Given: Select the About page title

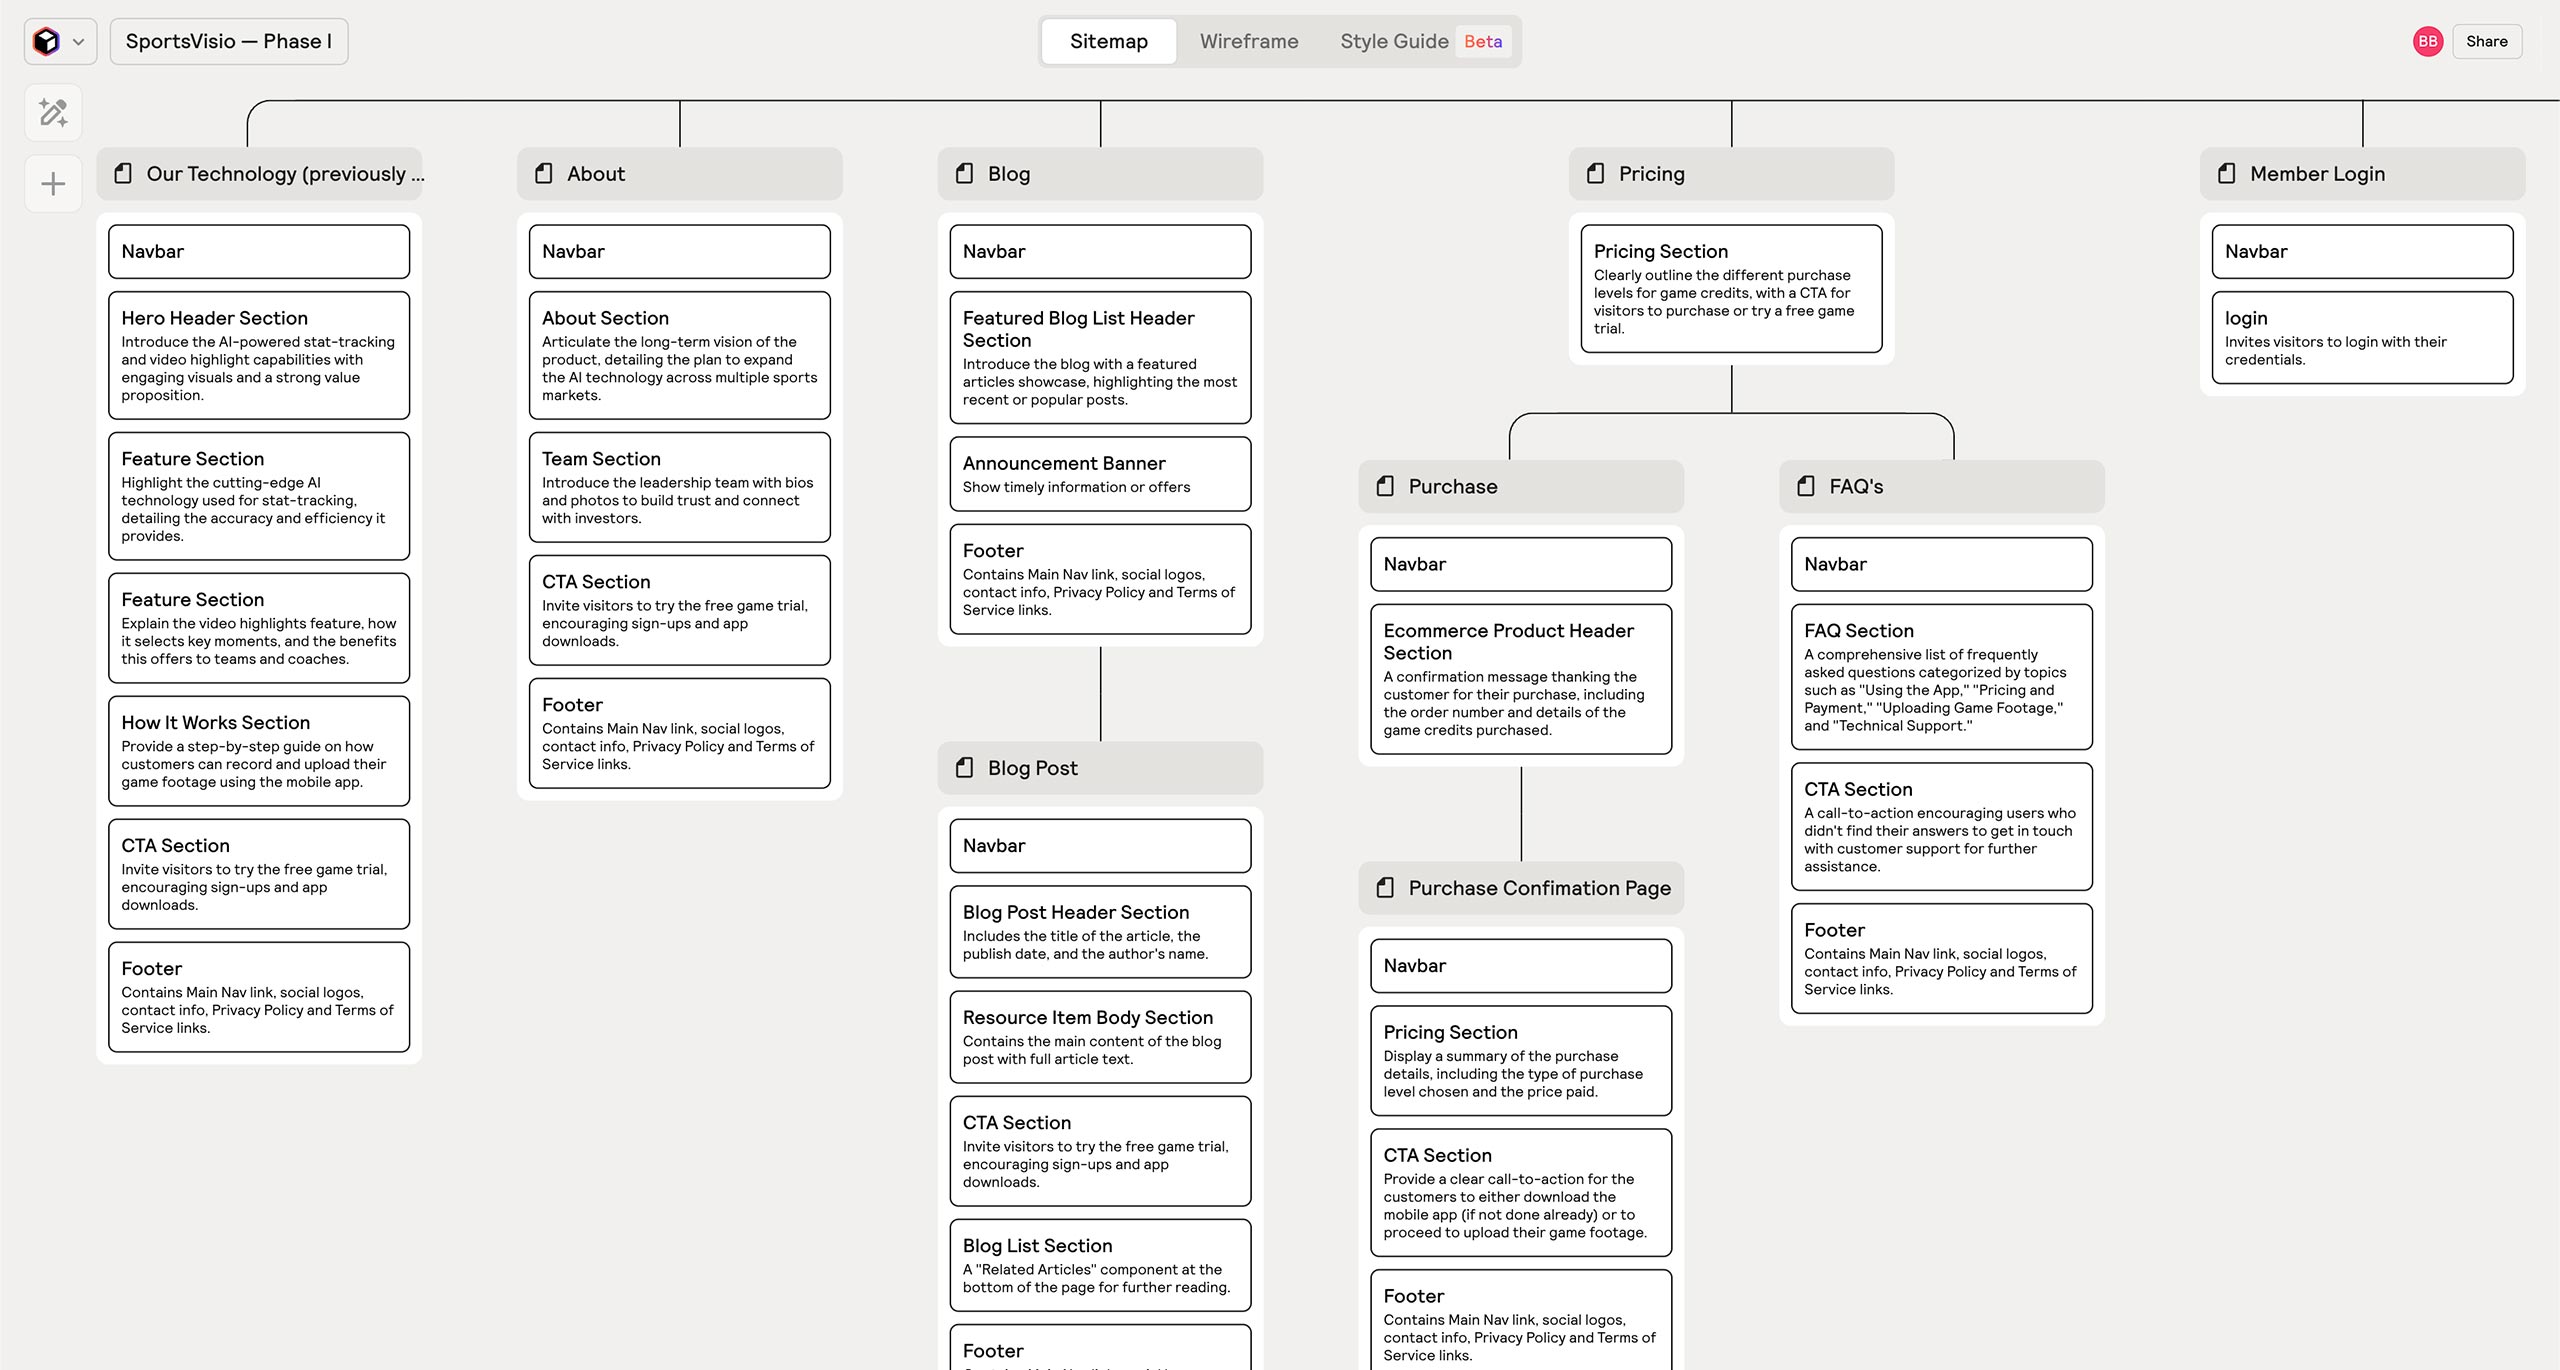Looking at the screenshot, I should 596,174.
